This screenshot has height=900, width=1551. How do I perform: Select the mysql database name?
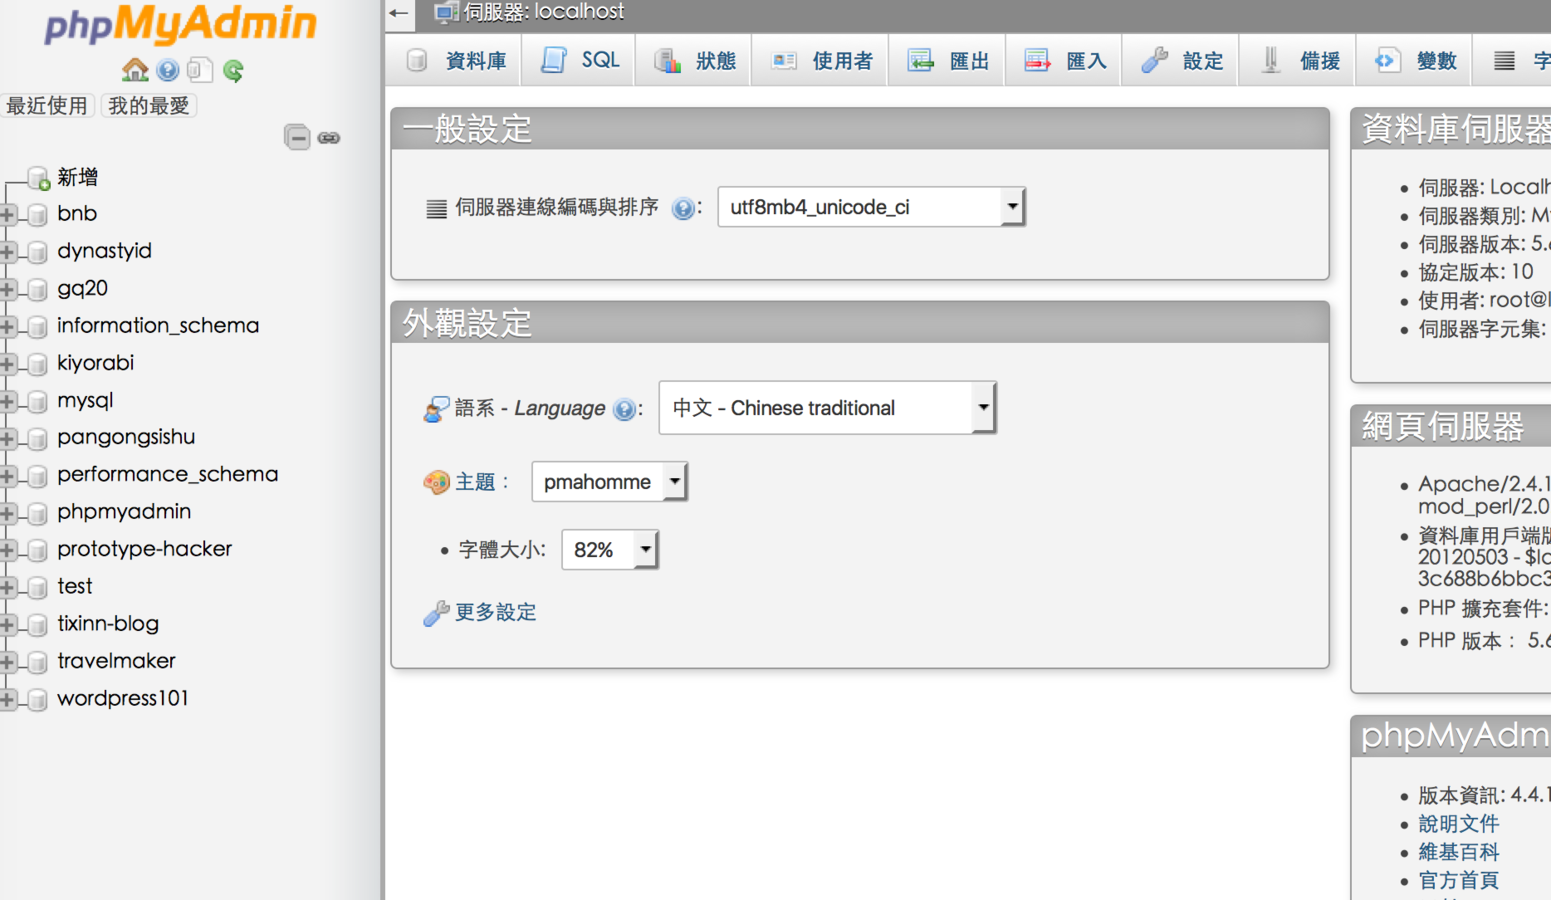[85, 400]
